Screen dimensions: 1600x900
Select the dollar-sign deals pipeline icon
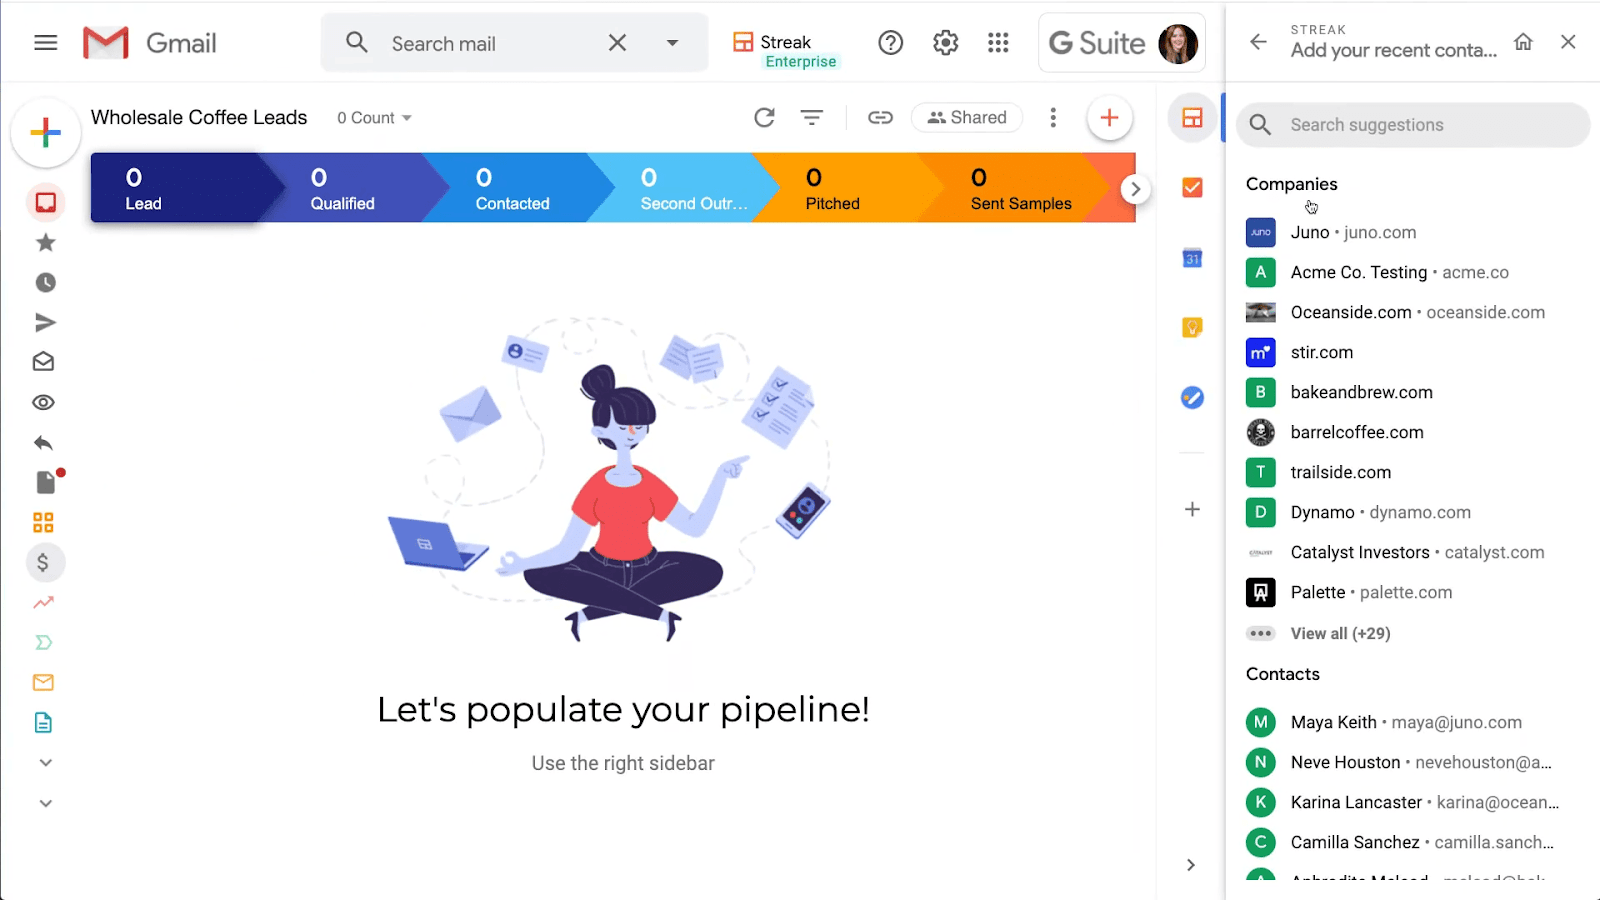click(44, 562)
